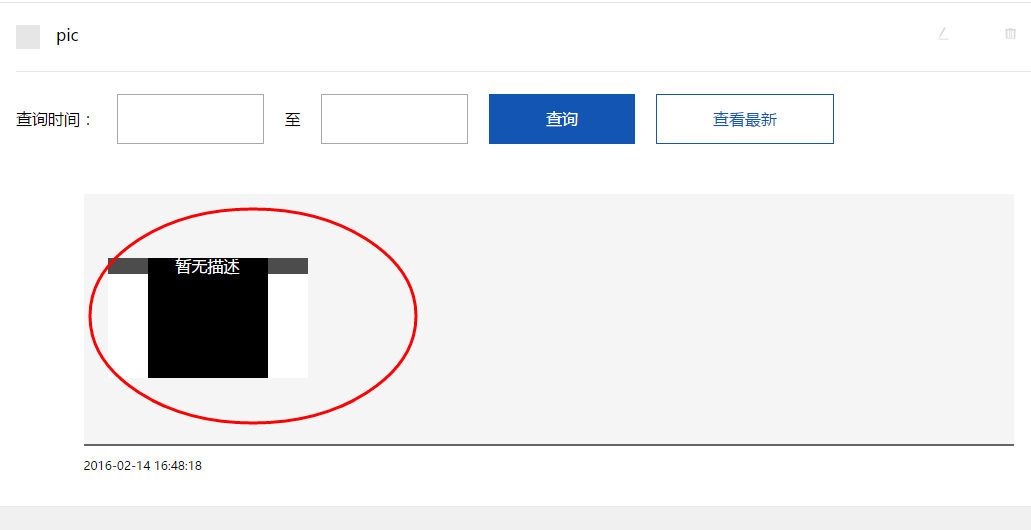Click the blue 查询 button
This screenshot has width=1031, height=530.
coord(562,119)
